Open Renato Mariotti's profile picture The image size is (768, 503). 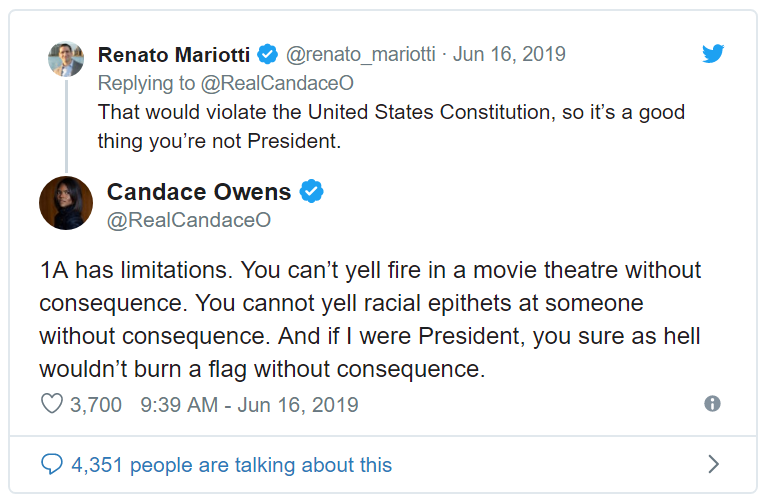click(66, 59)
